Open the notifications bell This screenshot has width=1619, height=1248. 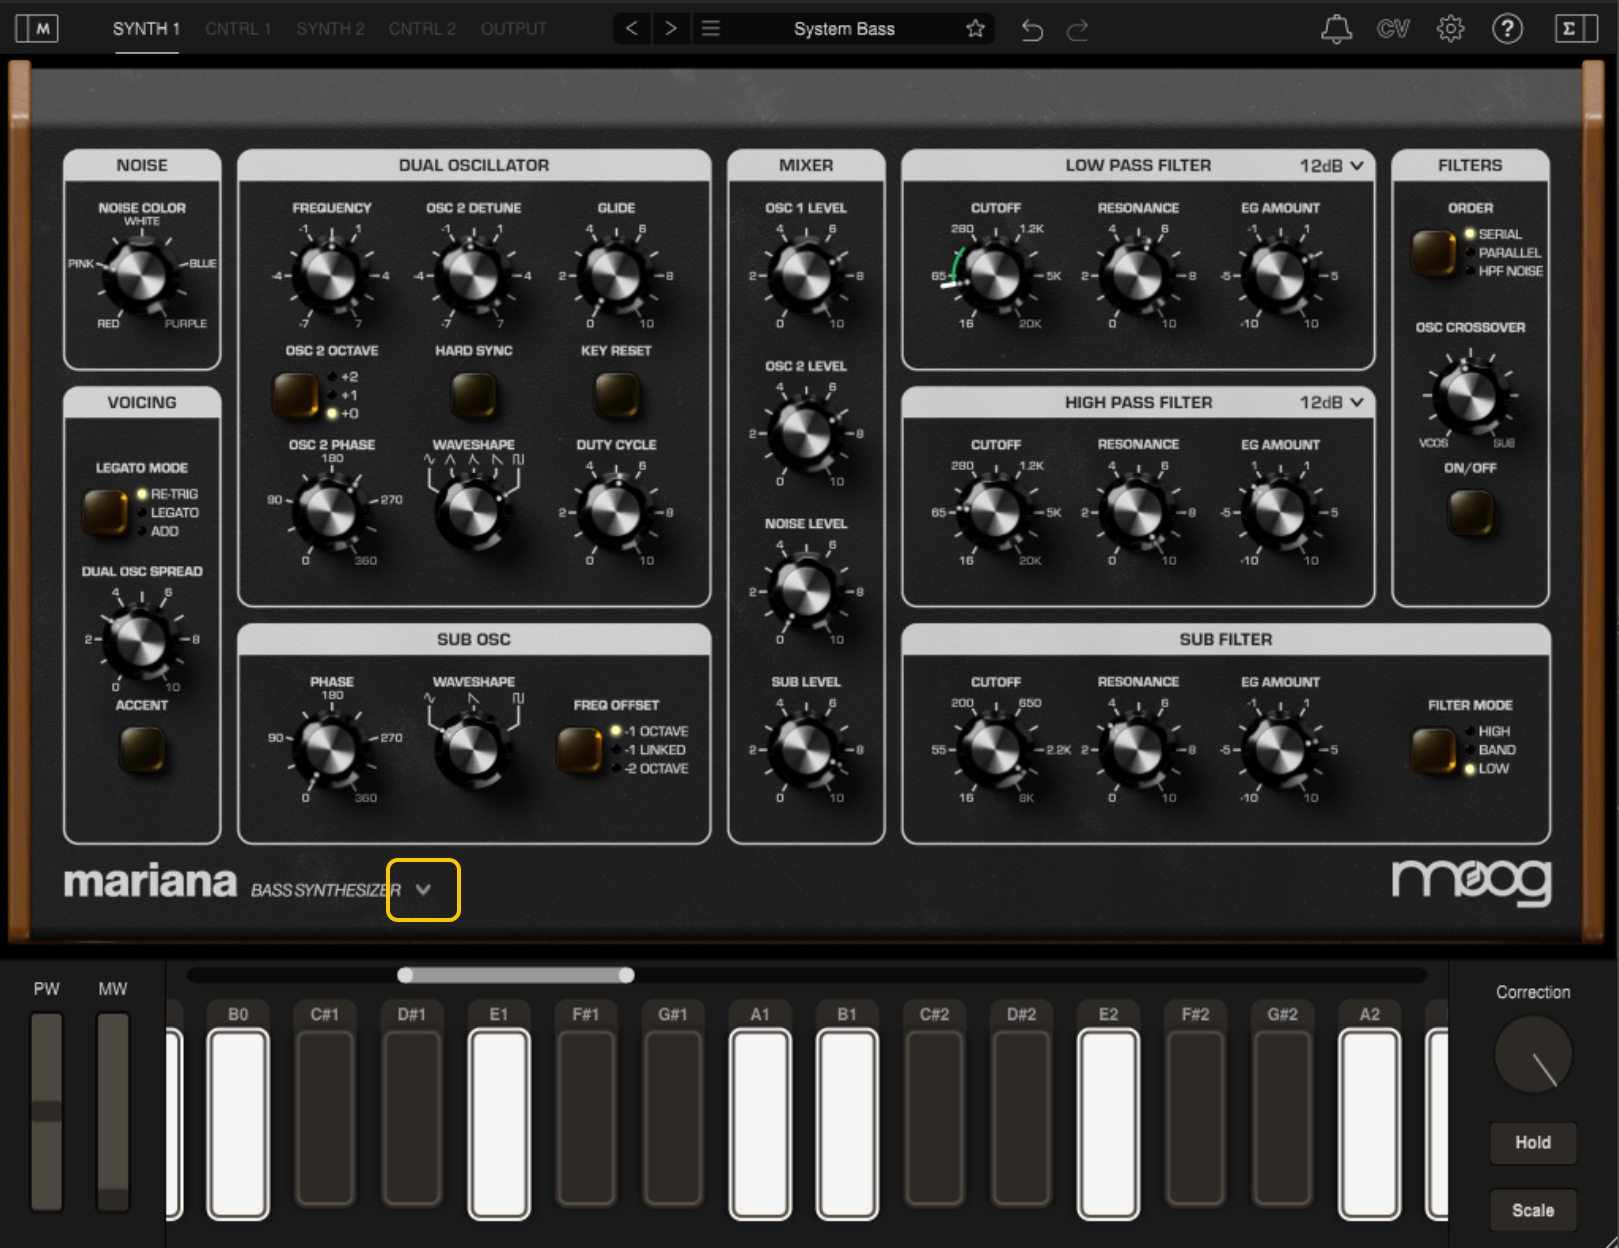[1336, 29]
